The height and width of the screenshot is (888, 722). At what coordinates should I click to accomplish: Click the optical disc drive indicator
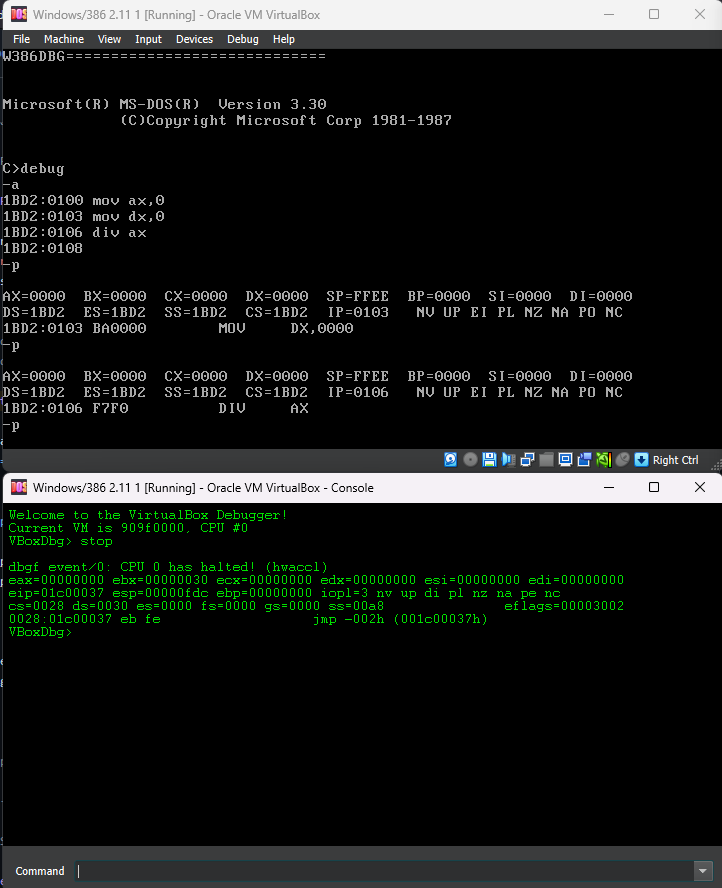pos(470,460)
